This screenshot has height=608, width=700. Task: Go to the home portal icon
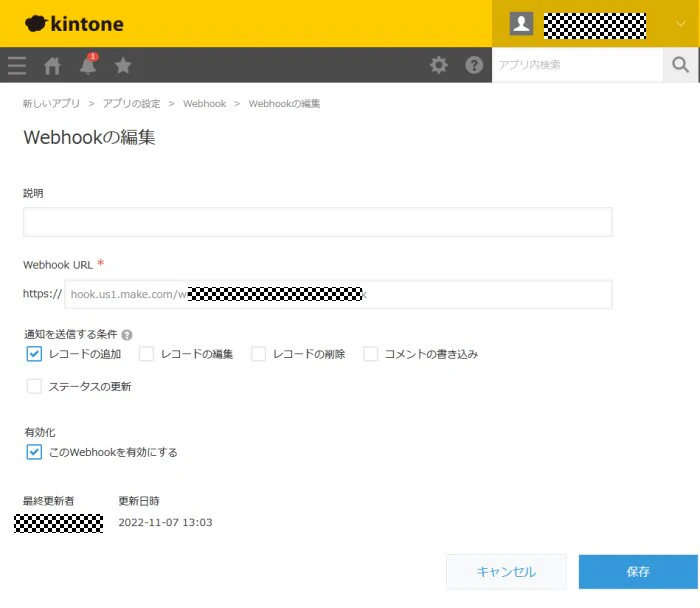pyautogui.click(x=52, y=66)
